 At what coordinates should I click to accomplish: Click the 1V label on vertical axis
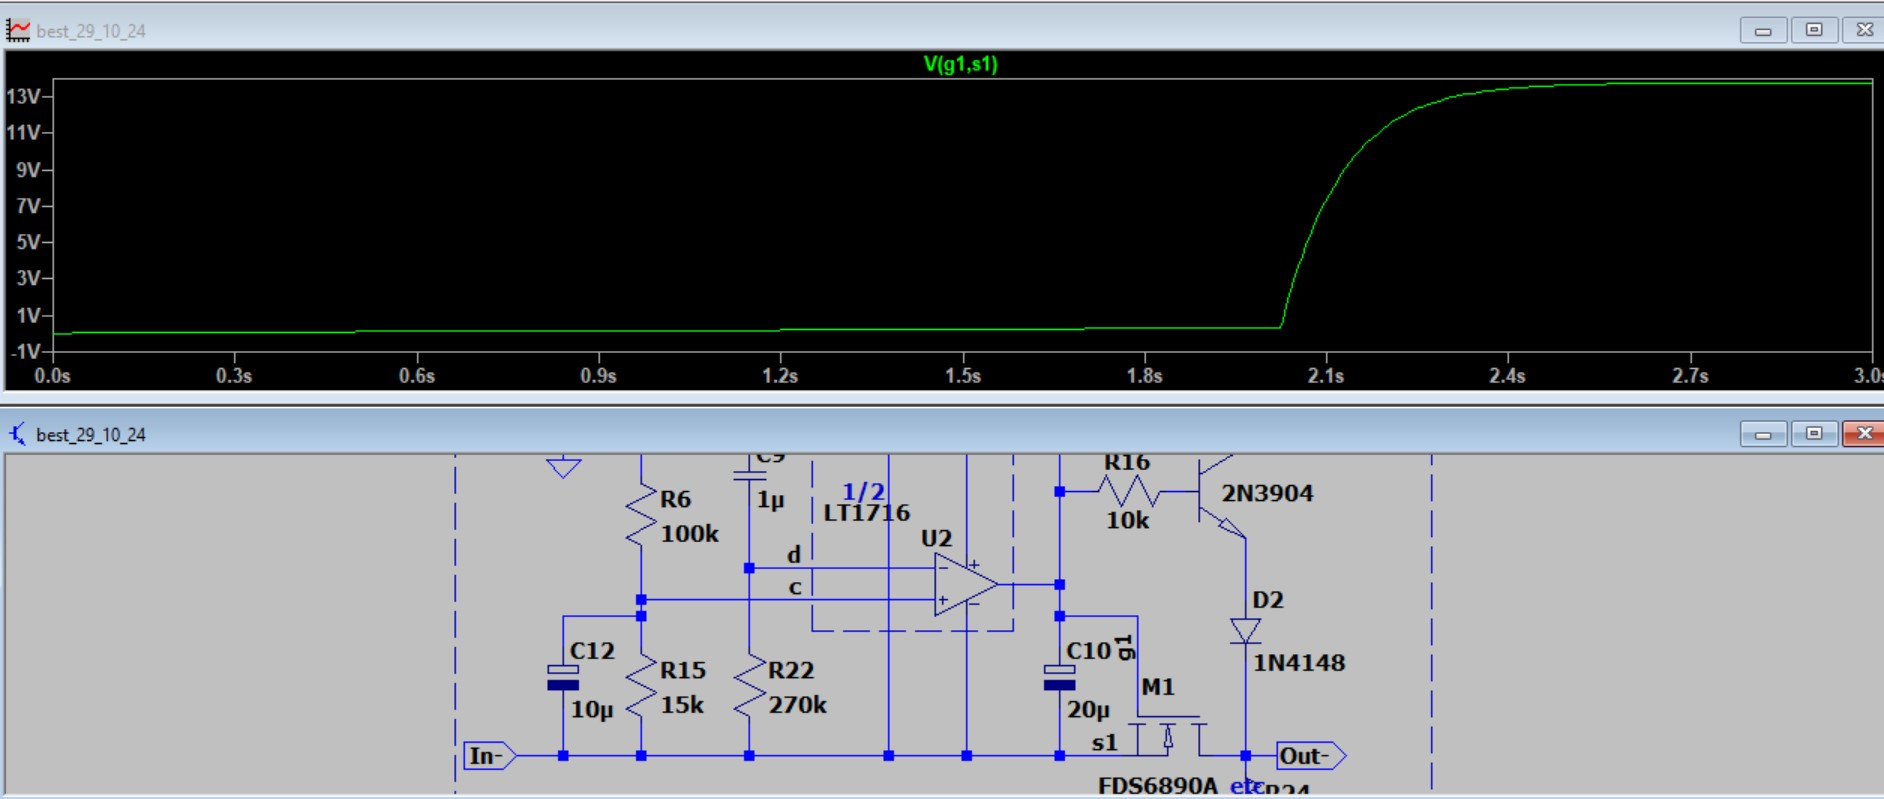pyautogui.click(x=28, y=316)
